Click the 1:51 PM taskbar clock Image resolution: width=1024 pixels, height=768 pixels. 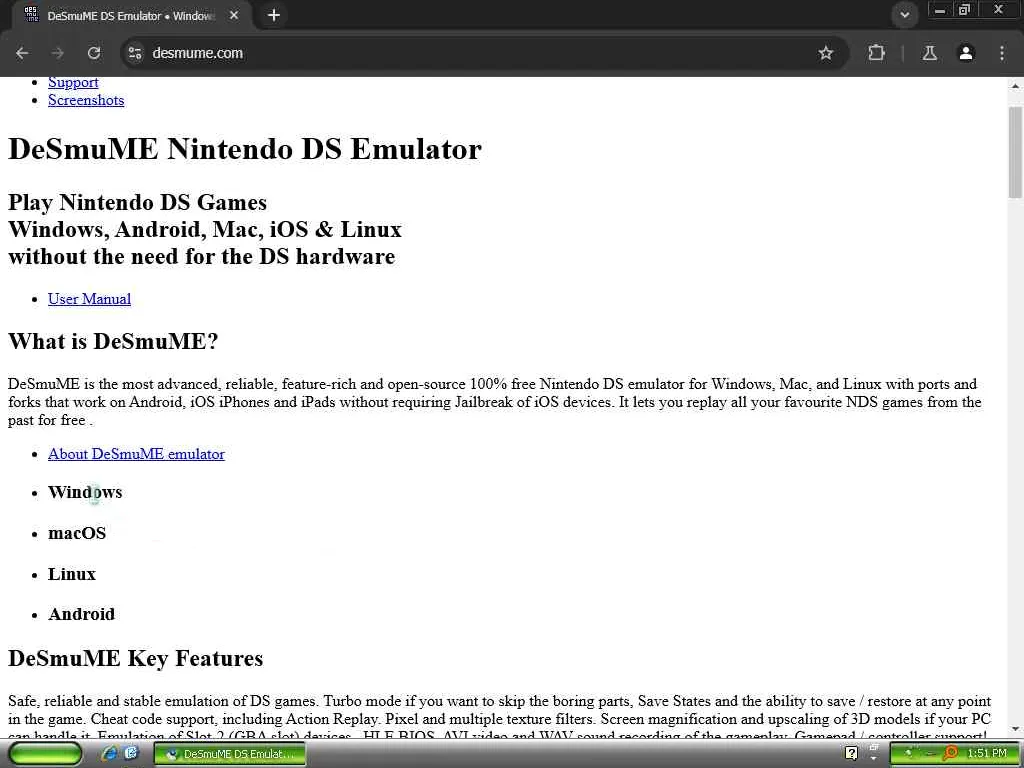(x=987, y=754)
